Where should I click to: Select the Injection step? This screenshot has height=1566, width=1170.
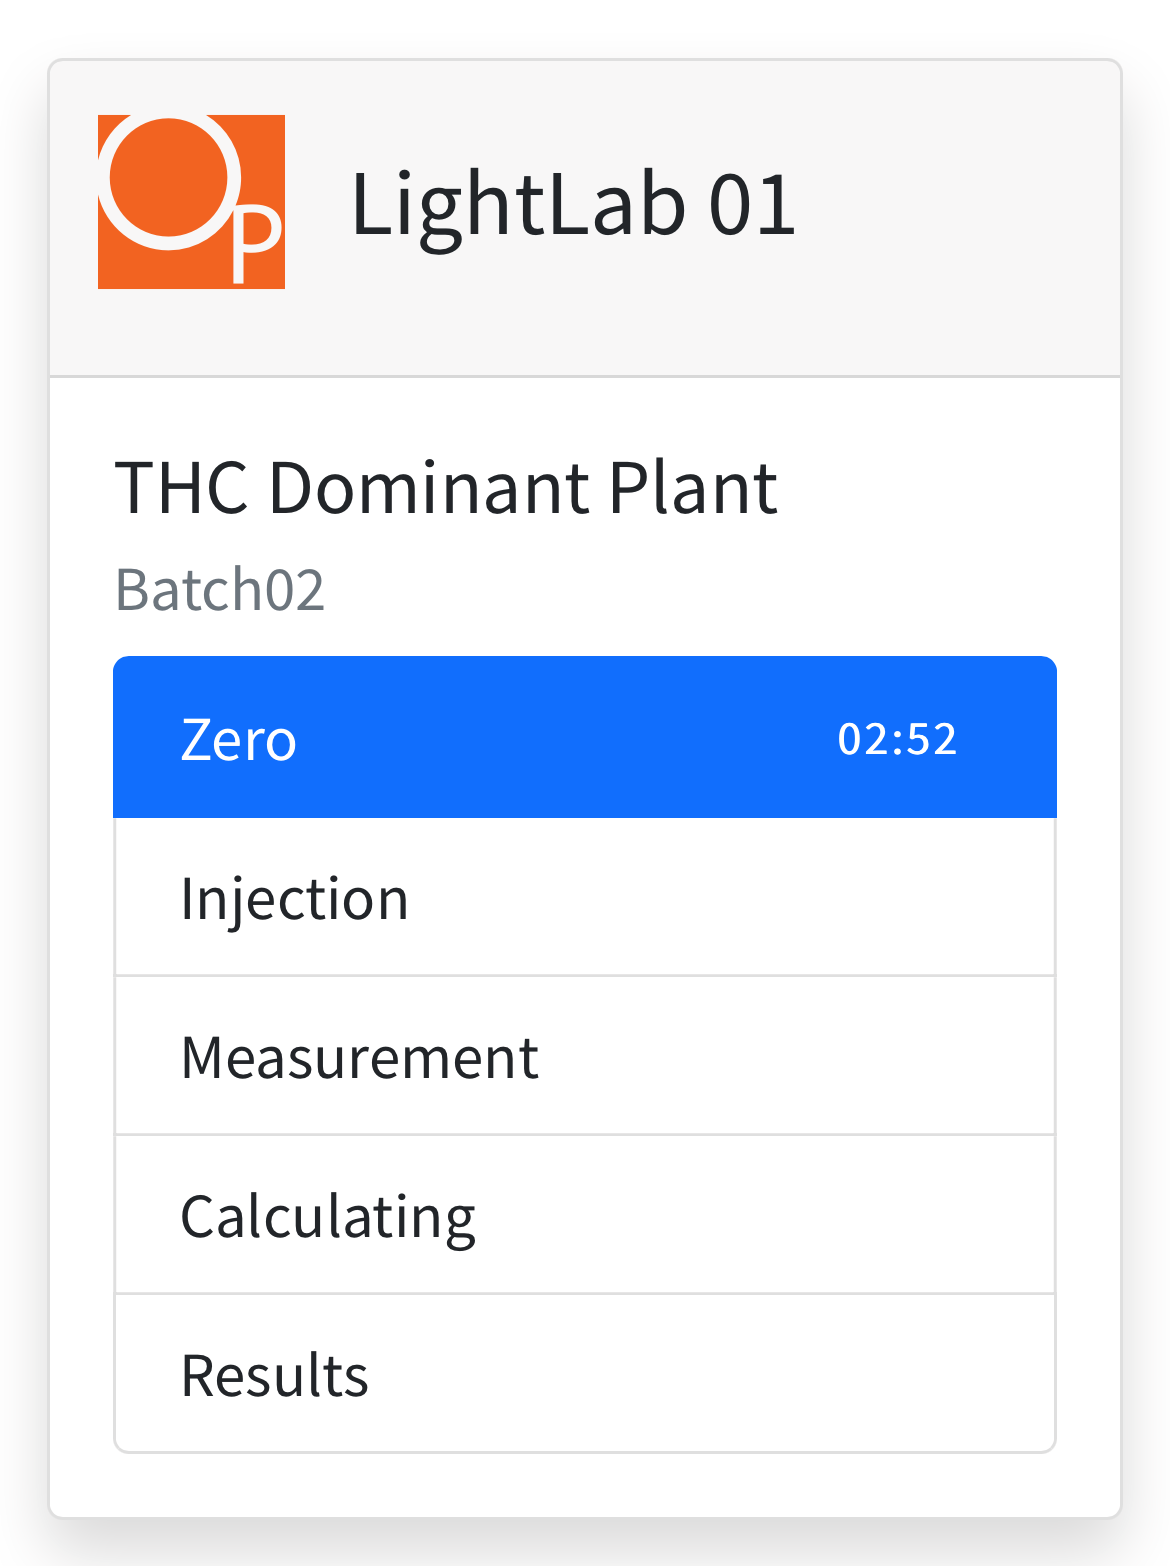point(585,897)
